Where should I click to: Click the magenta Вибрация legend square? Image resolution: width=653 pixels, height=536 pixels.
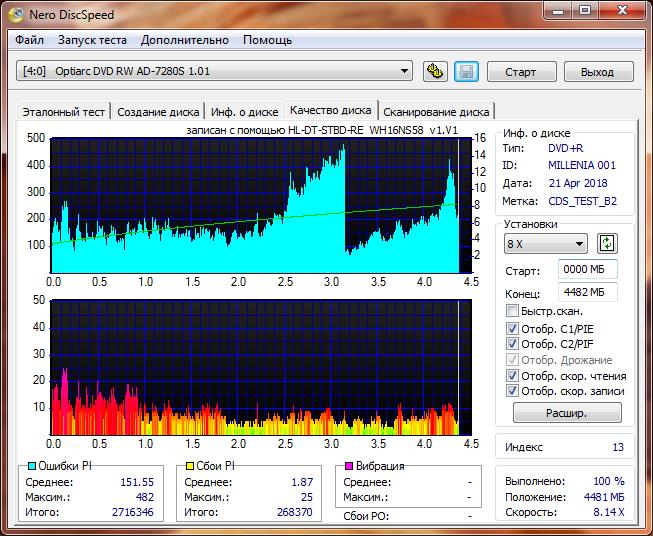click(x=348, y=466)
